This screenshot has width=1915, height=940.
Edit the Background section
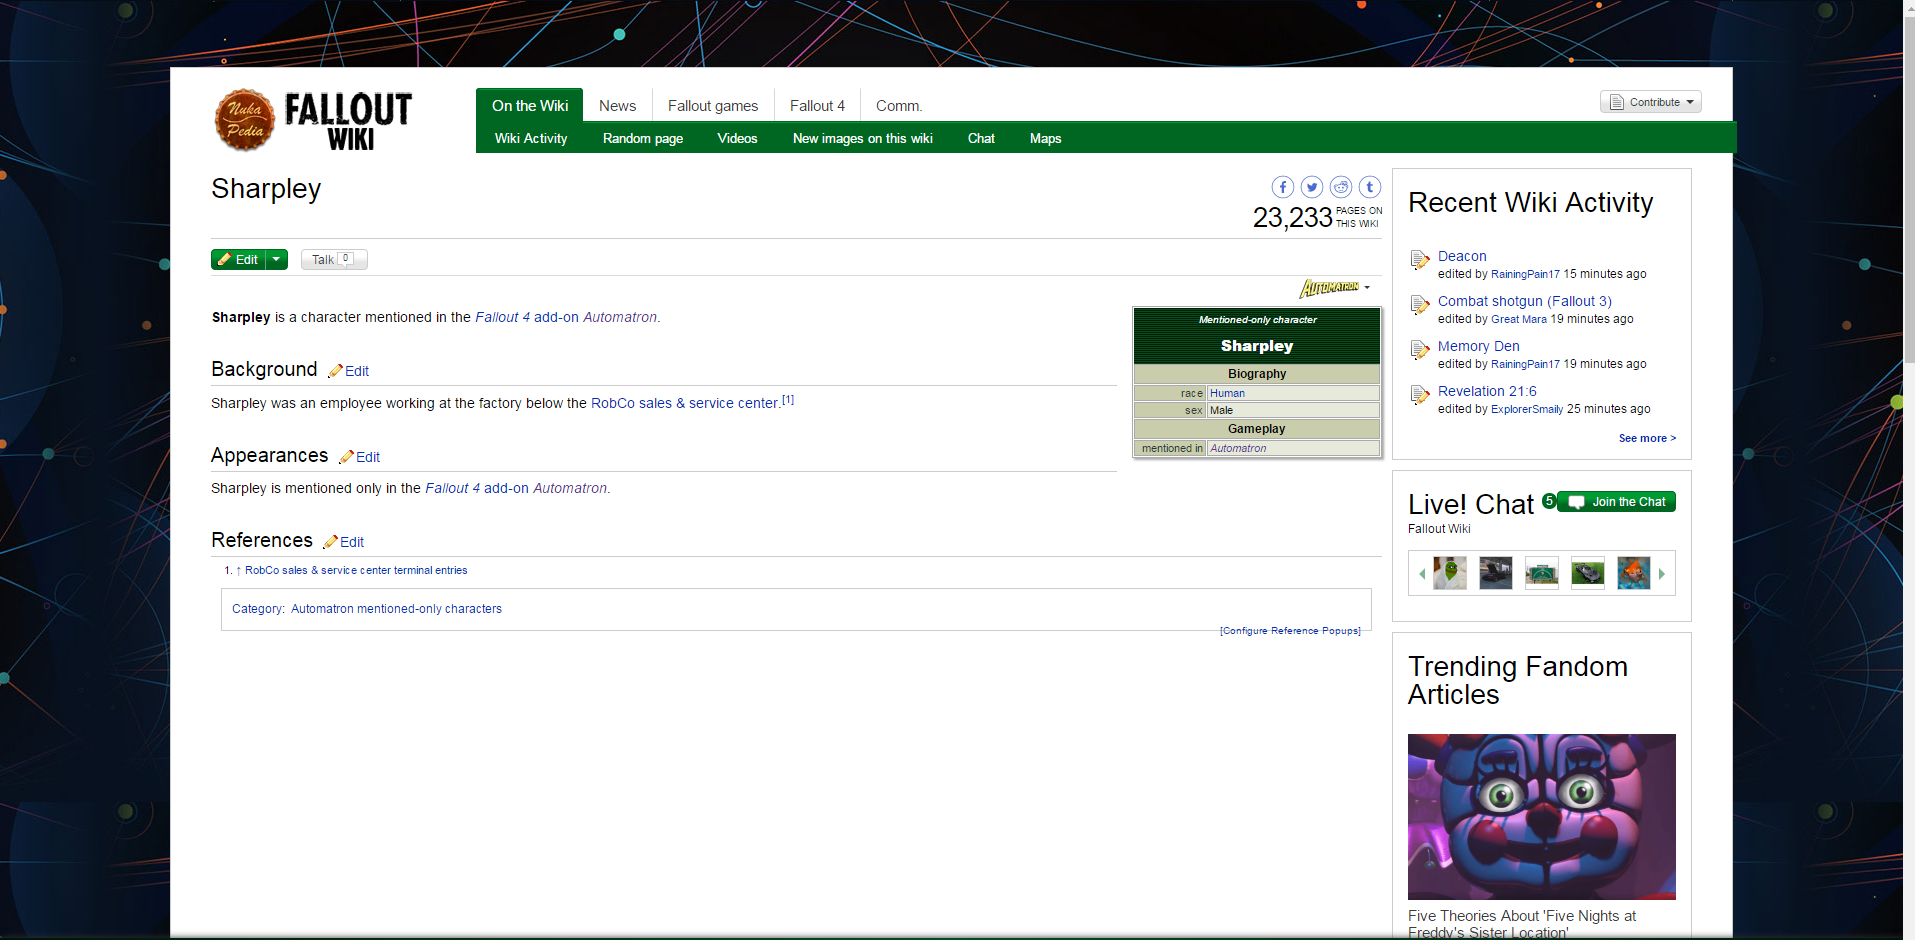click(349, 371)
